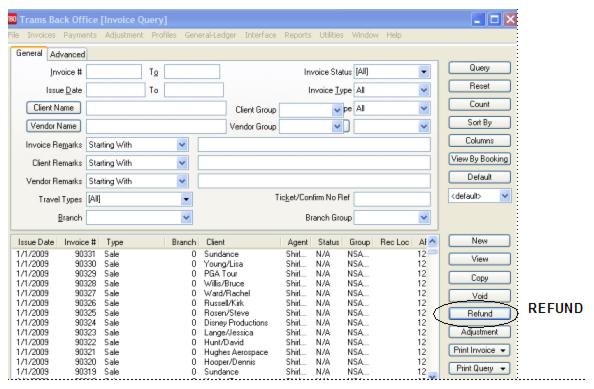The height and width of the screenshot is (389, 594).
Task: Open the General-Ledger menu
Action: pyautogui.click(x=210, y=35)
